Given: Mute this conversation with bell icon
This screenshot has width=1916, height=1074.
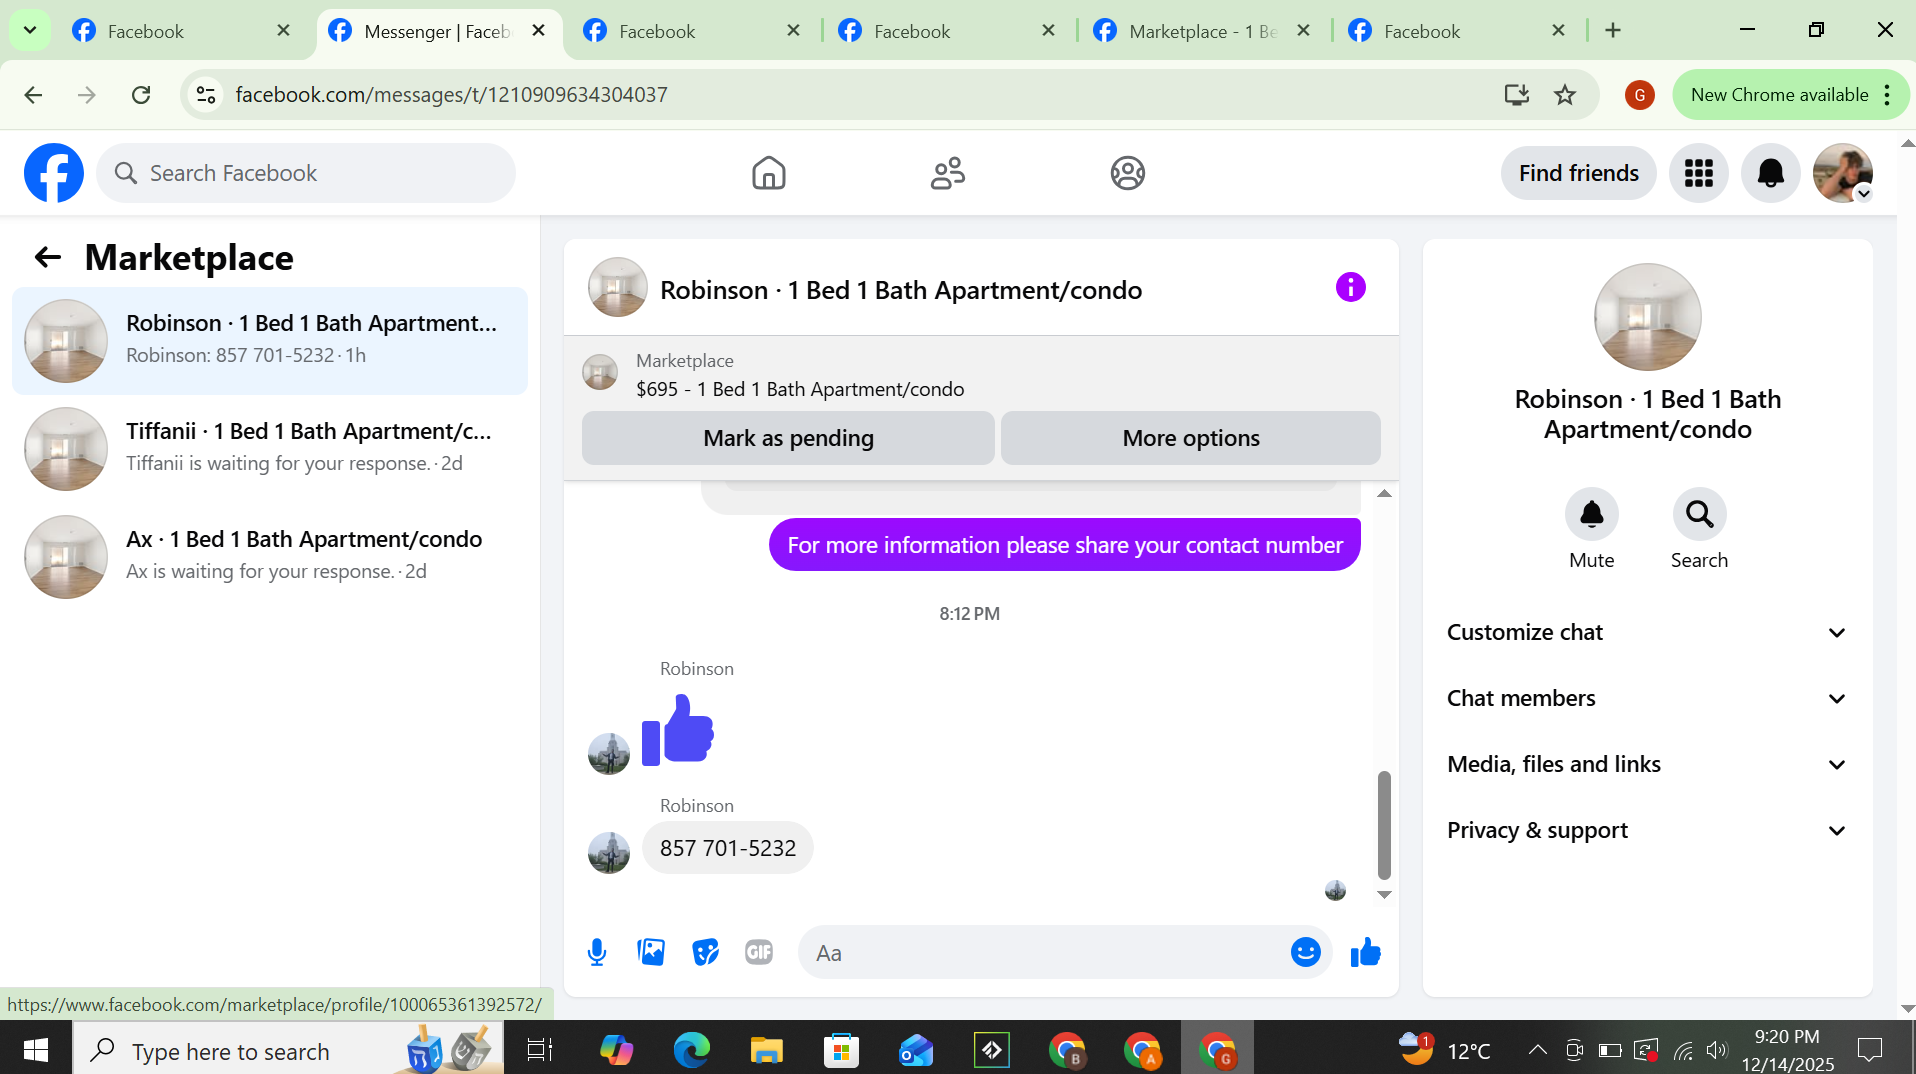Looking at the screenshot, I should [1591, 514].
